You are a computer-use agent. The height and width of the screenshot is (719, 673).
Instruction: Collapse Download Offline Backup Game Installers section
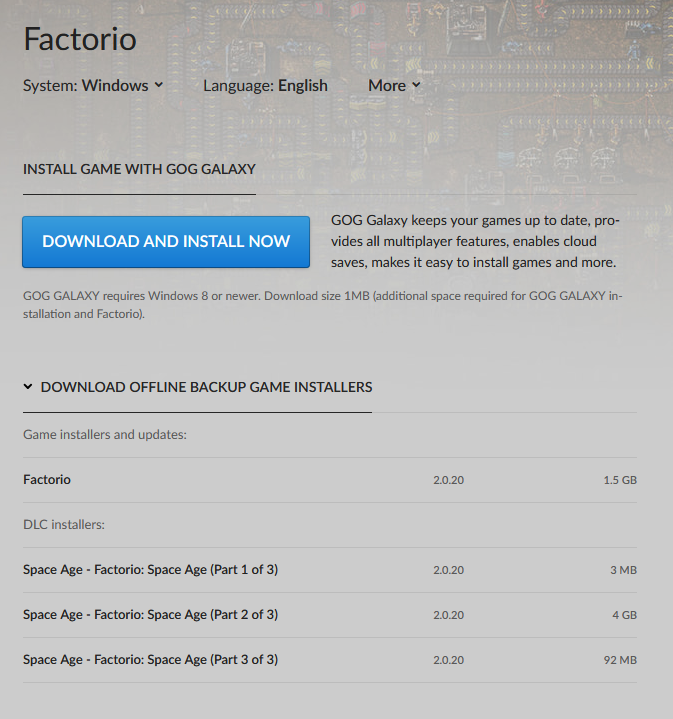(198, 387)
